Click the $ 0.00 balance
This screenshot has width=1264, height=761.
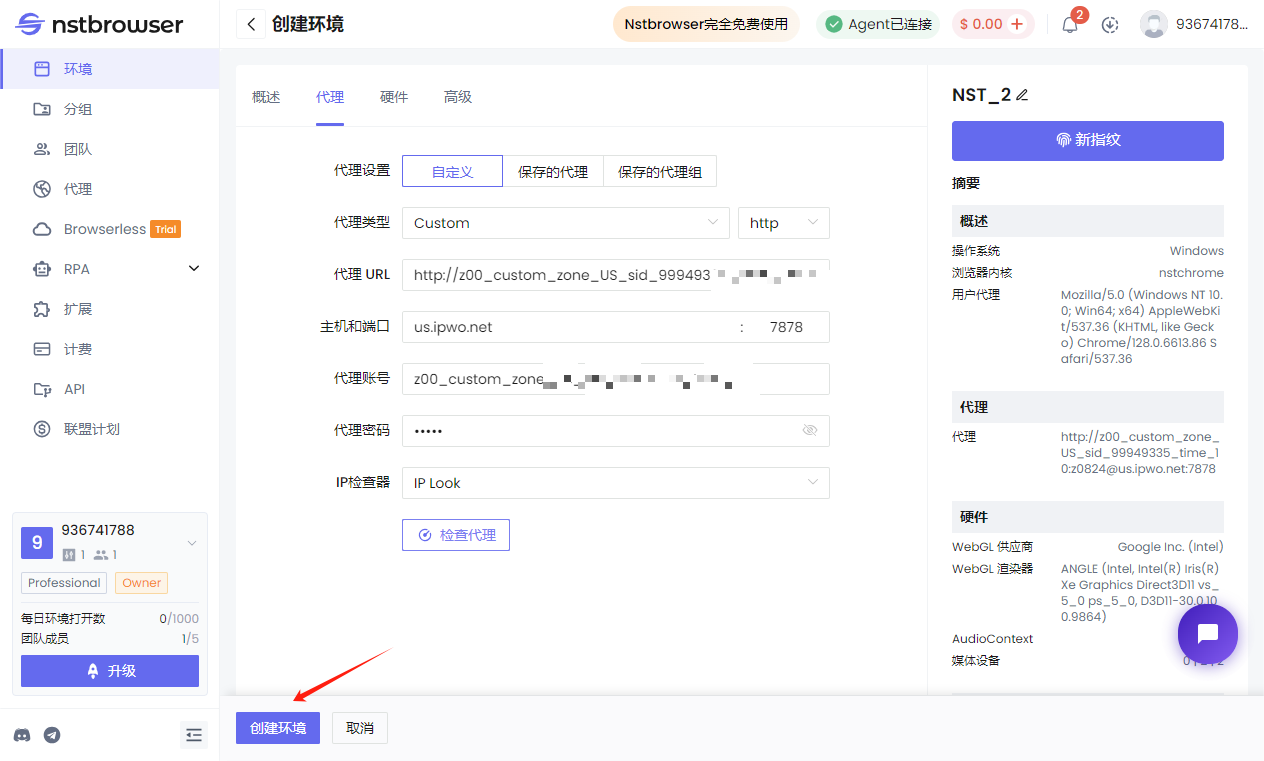pyautogui.click(x=981, y=24)
